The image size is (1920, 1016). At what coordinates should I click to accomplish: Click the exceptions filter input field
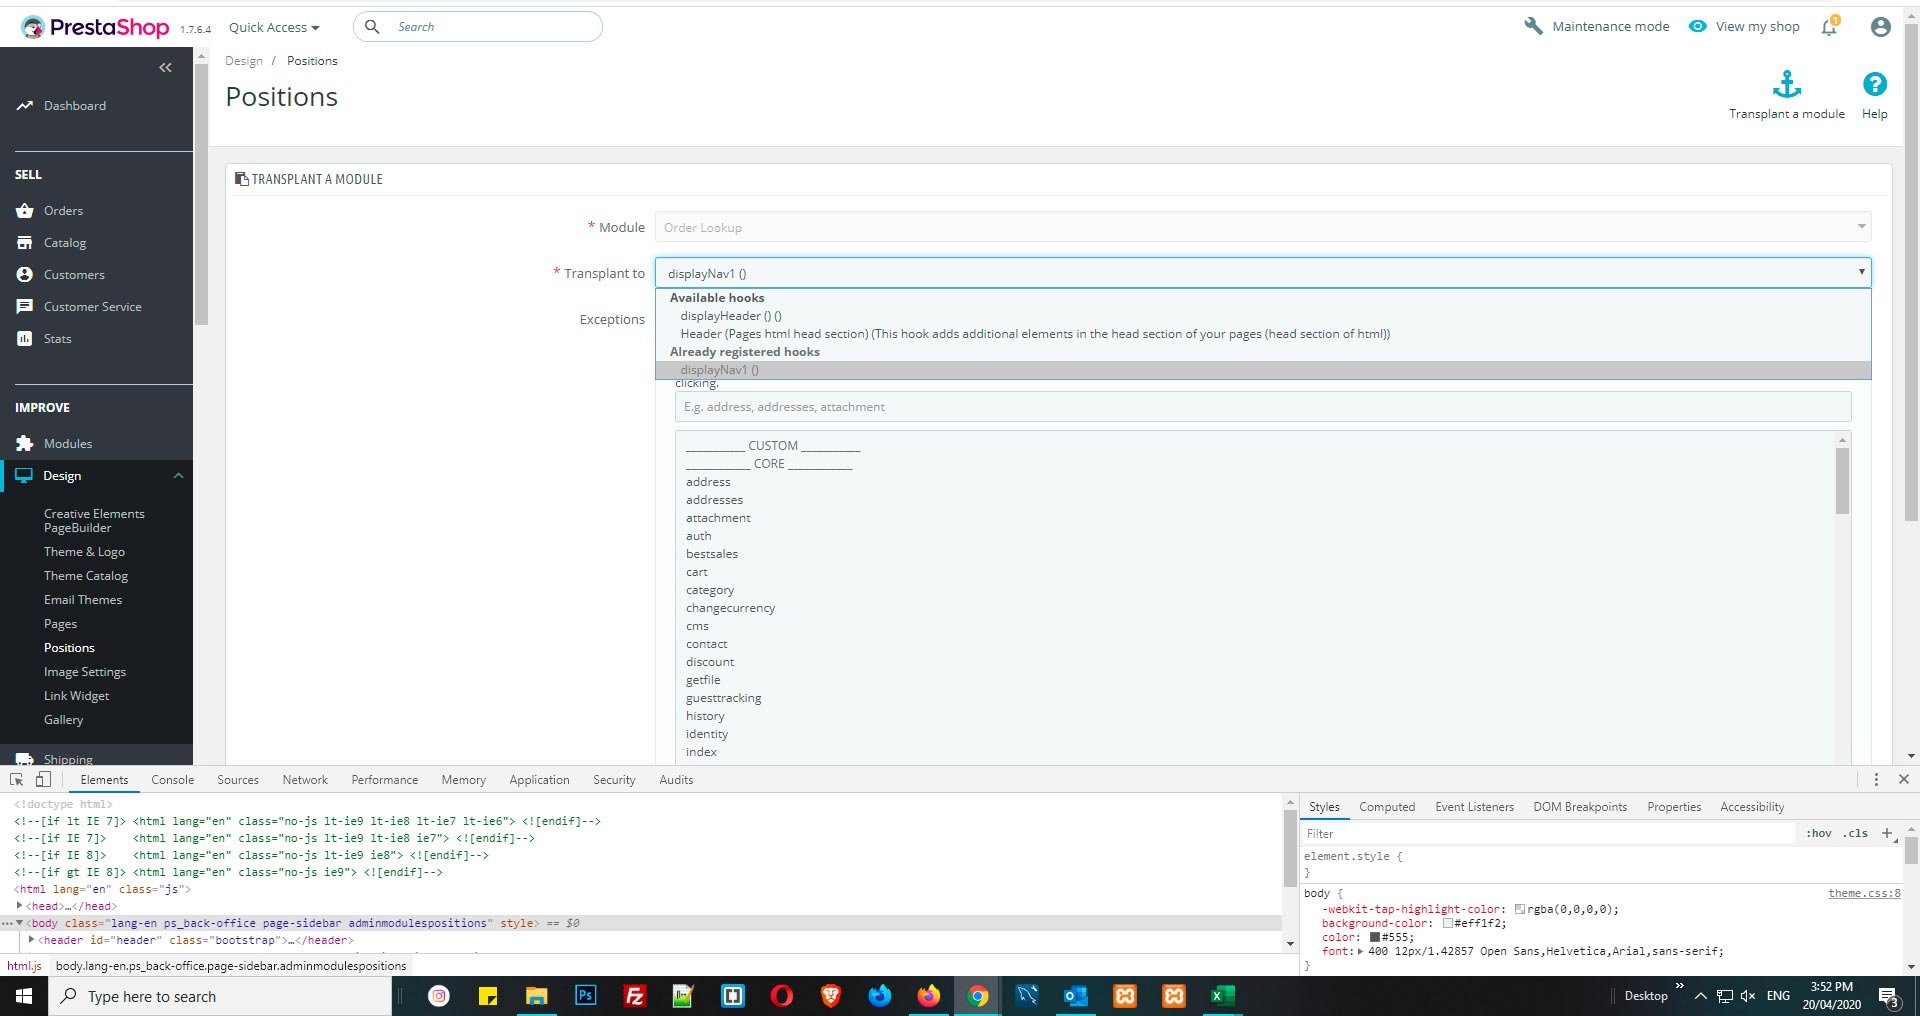point(1263,407)
